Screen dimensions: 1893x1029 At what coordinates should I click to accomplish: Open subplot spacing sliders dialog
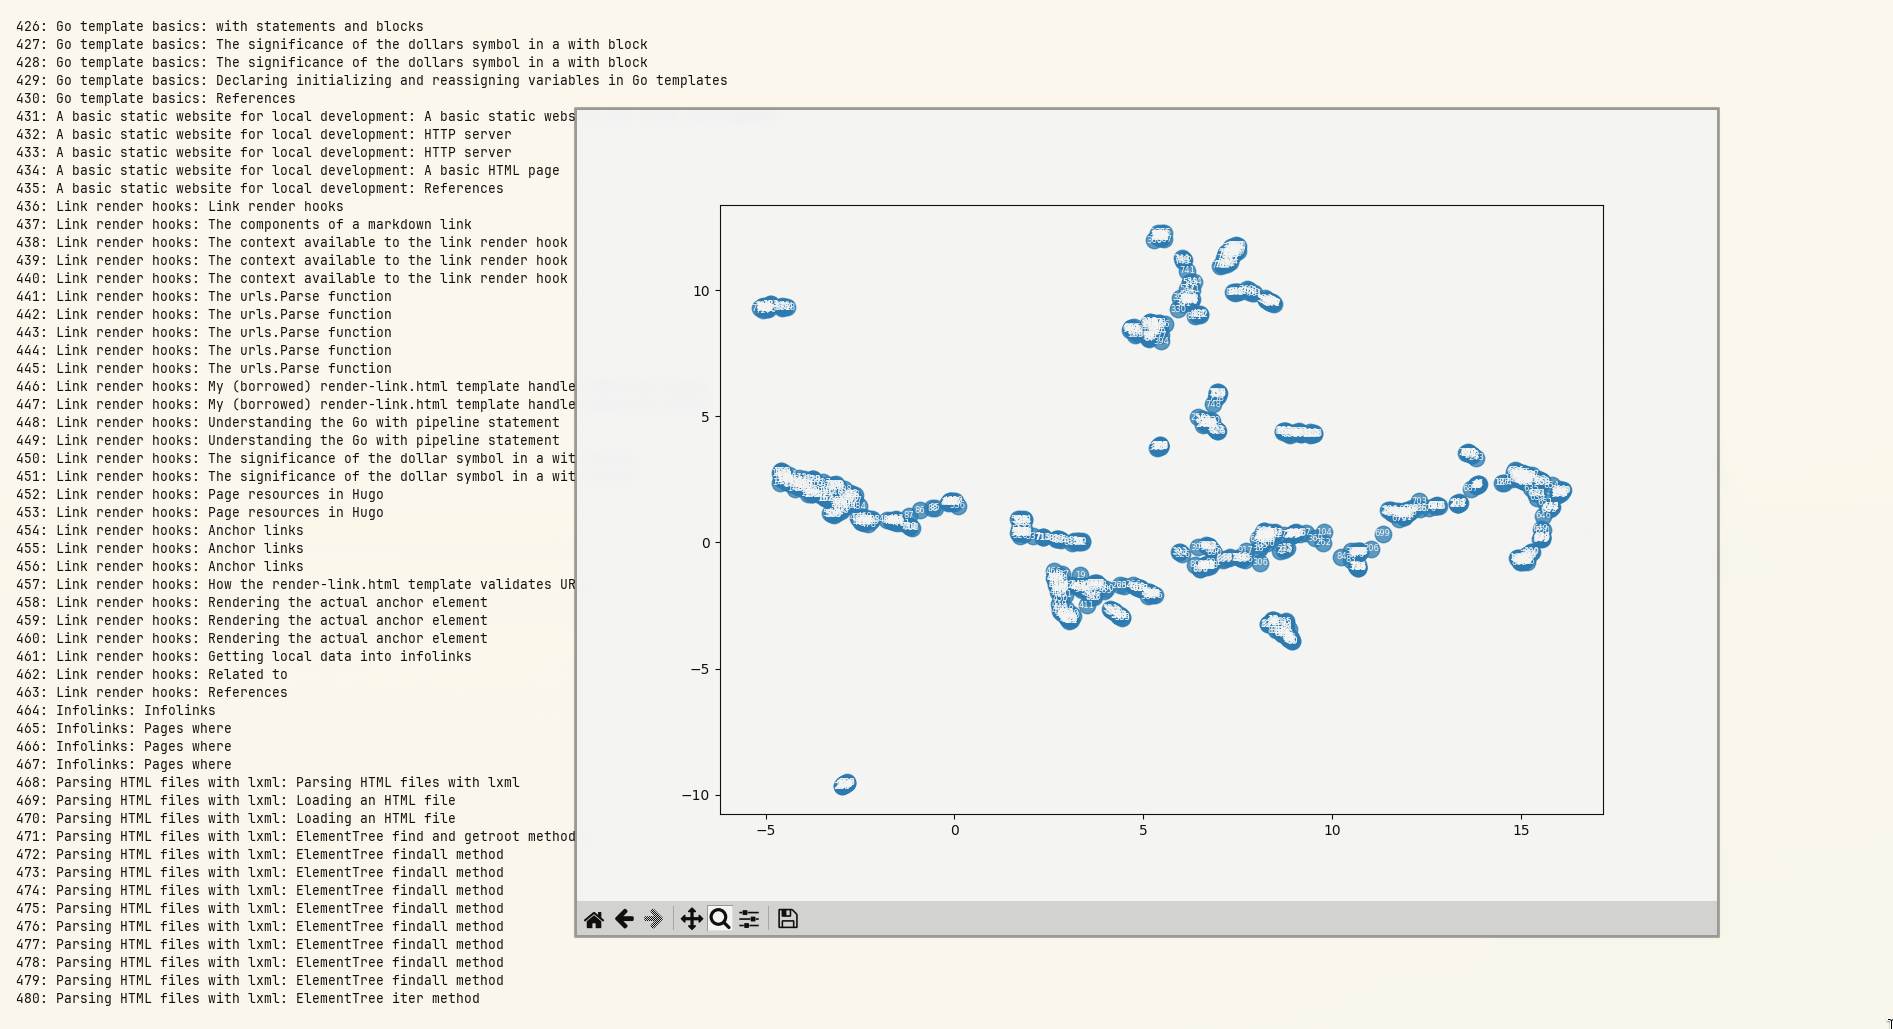coord(748,918)
